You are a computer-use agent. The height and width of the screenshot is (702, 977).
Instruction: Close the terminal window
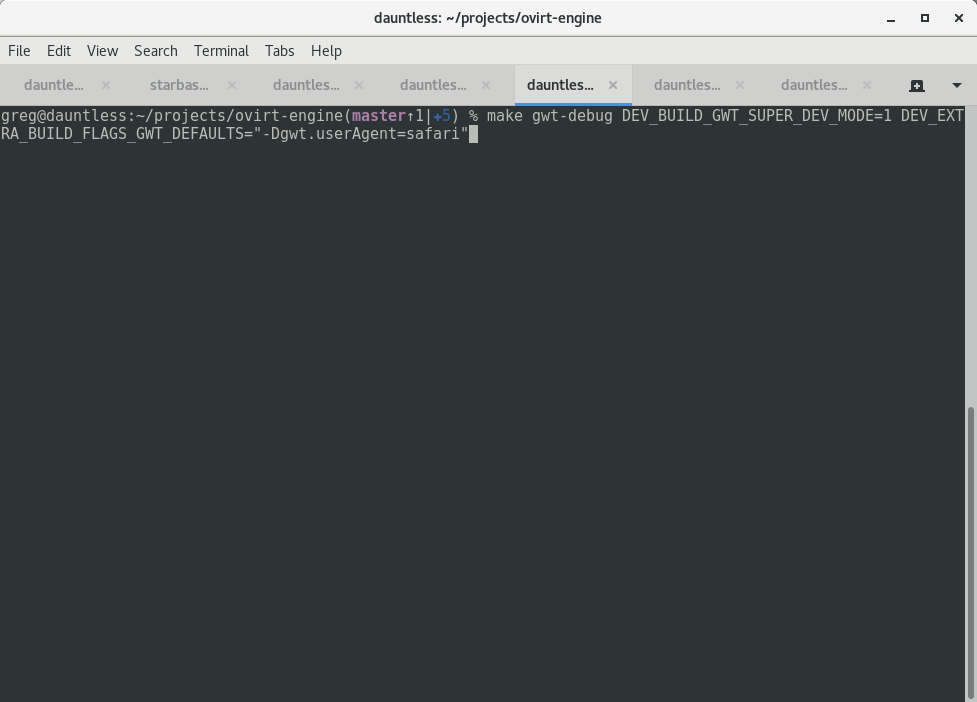coord(957,18)
